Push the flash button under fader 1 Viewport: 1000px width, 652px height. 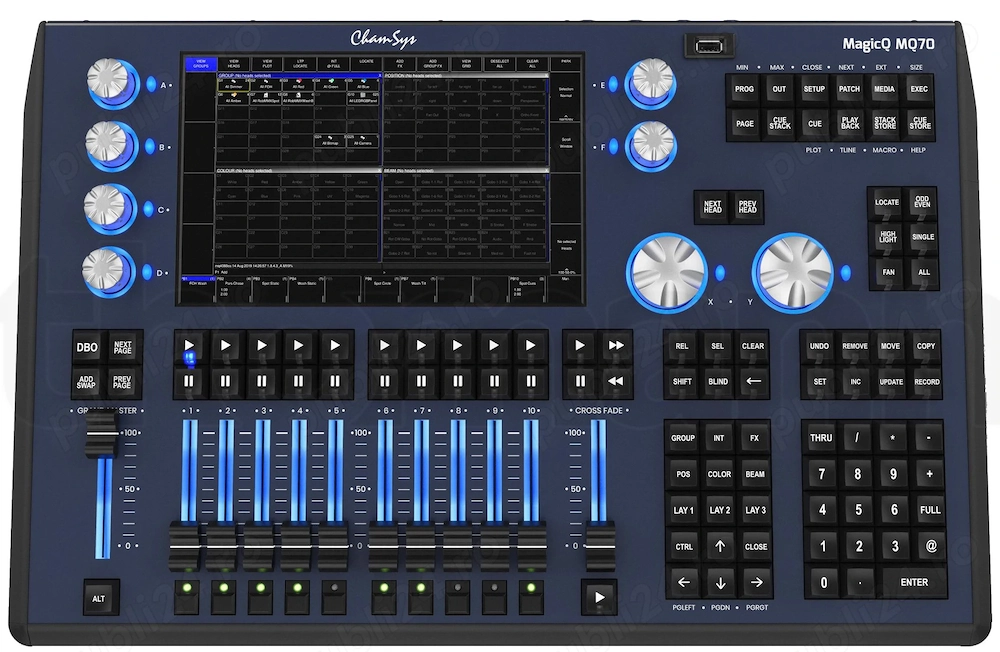pos(187,596)
